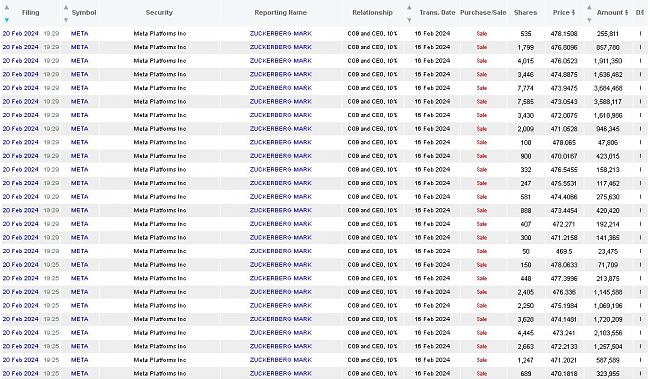Select amount value 192,214

tap(608, 224)
